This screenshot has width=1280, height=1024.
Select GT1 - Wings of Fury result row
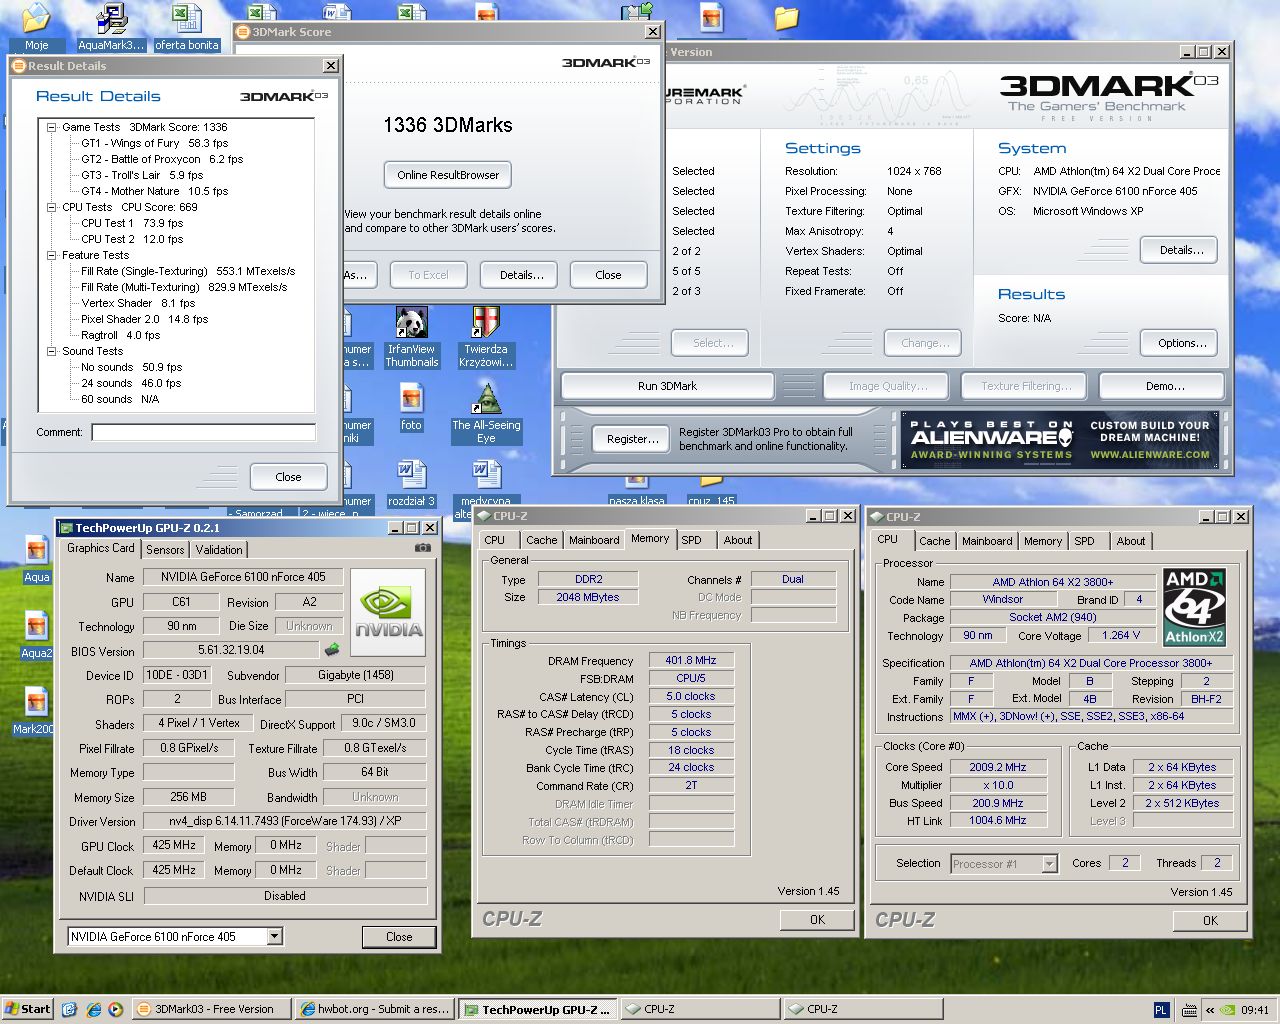[x=155, y=143]
